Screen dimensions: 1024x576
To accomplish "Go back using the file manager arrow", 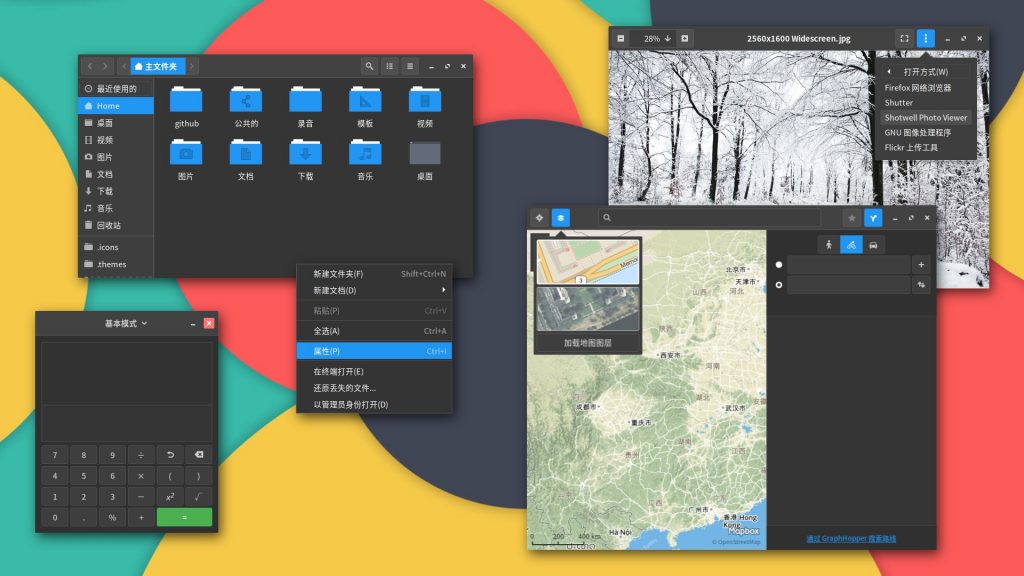I will [x=91, y=65].
